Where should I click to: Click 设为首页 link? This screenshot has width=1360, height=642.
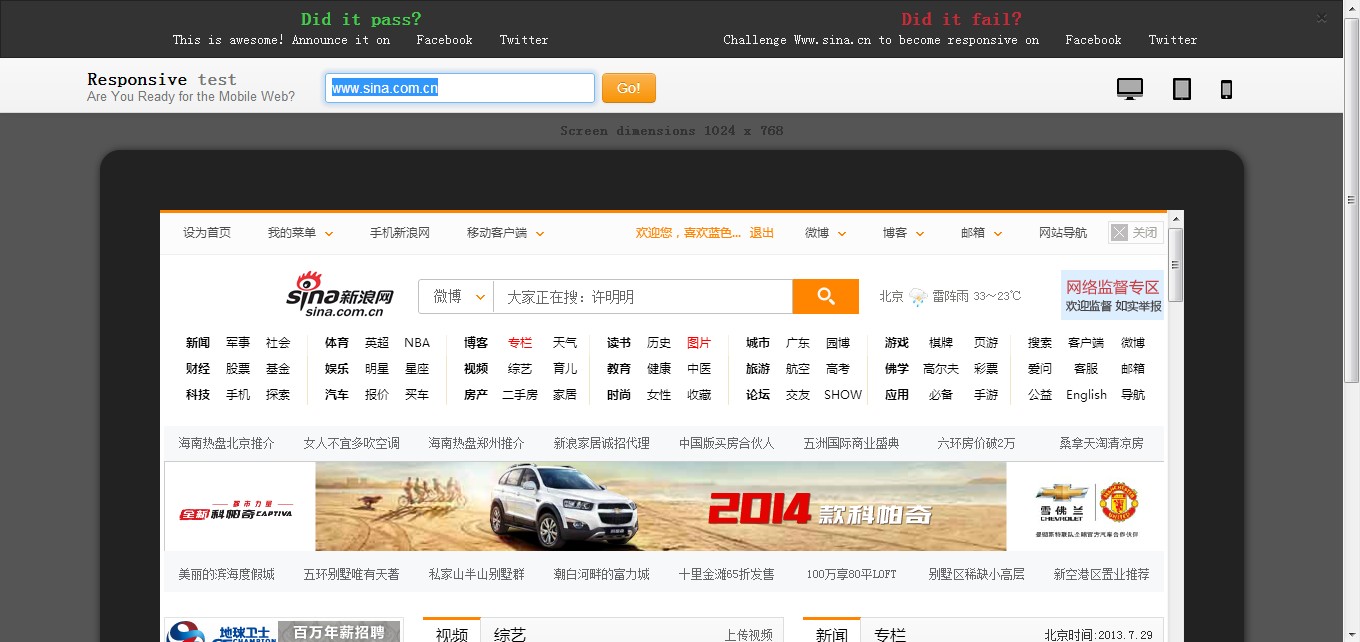[x=207, y=233]
